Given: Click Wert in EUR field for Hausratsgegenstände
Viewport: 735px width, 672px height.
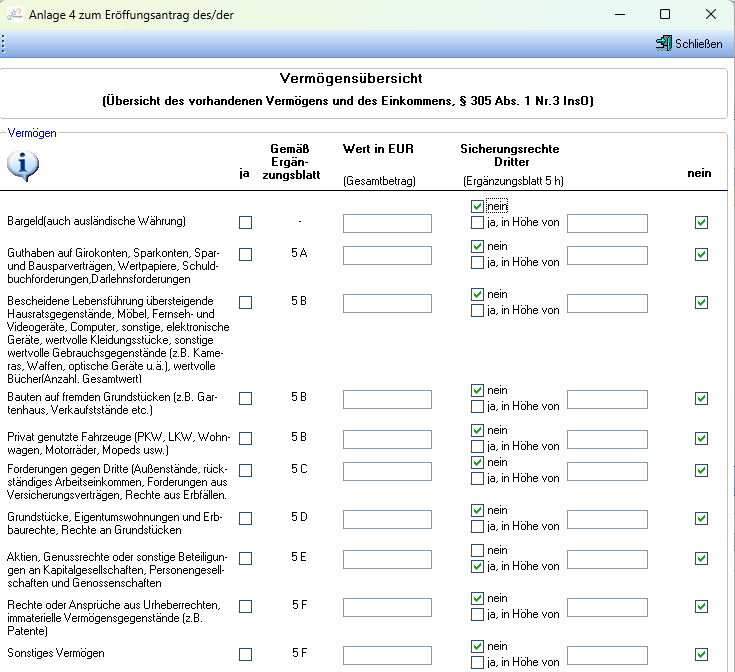Looking at the screenshot, I should [387, 303].
